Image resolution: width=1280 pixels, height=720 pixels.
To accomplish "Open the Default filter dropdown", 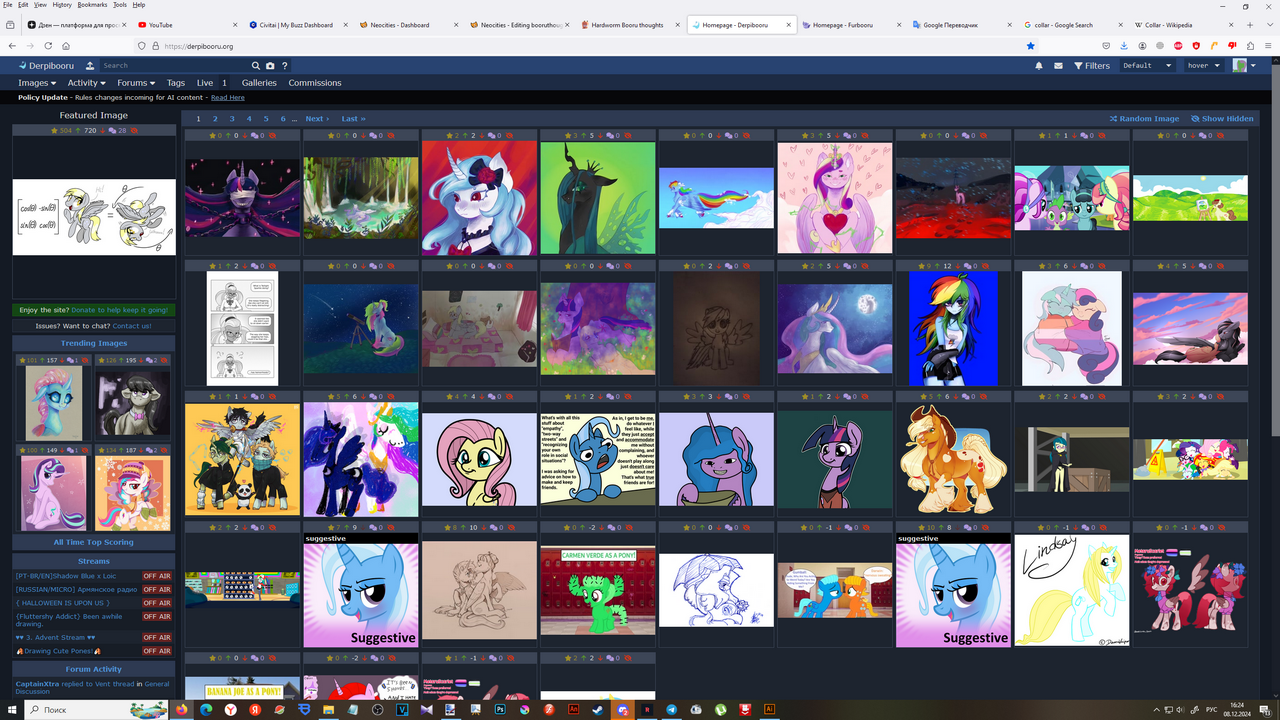I will 1147,66.
